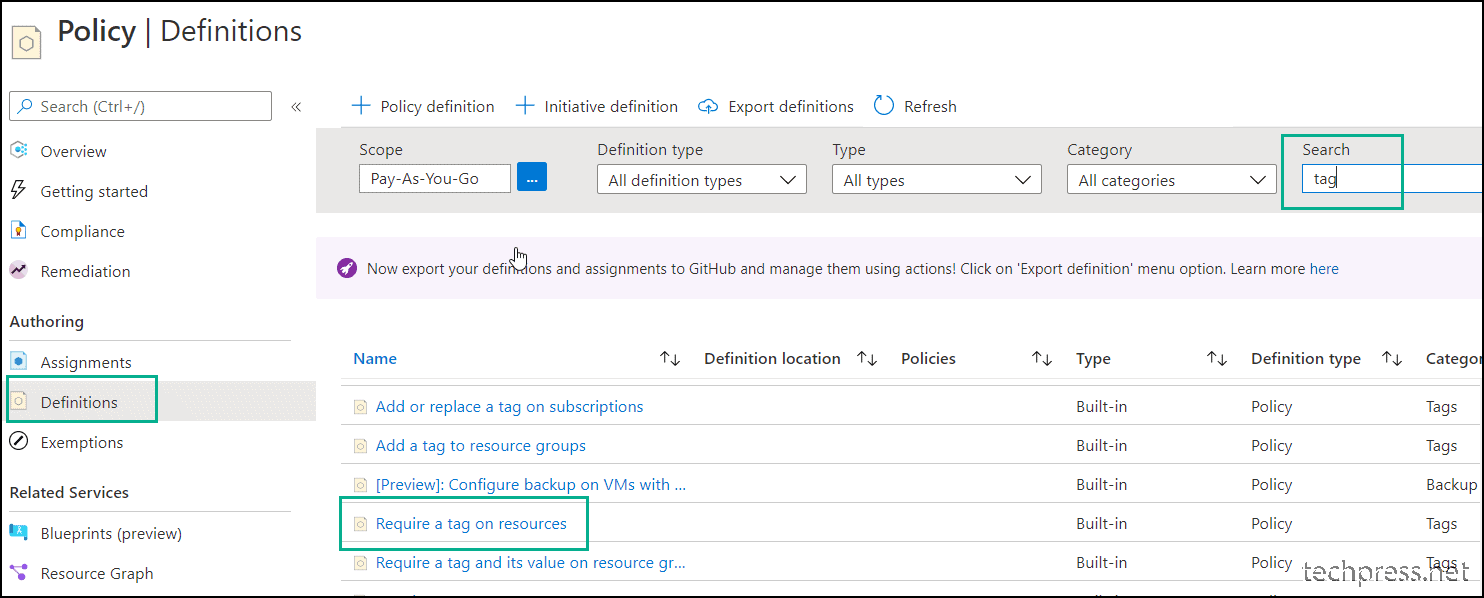The width and height of the screenshot is (1484, 598).
Task: Sort by Name column arrows
Action: point(670,359)
